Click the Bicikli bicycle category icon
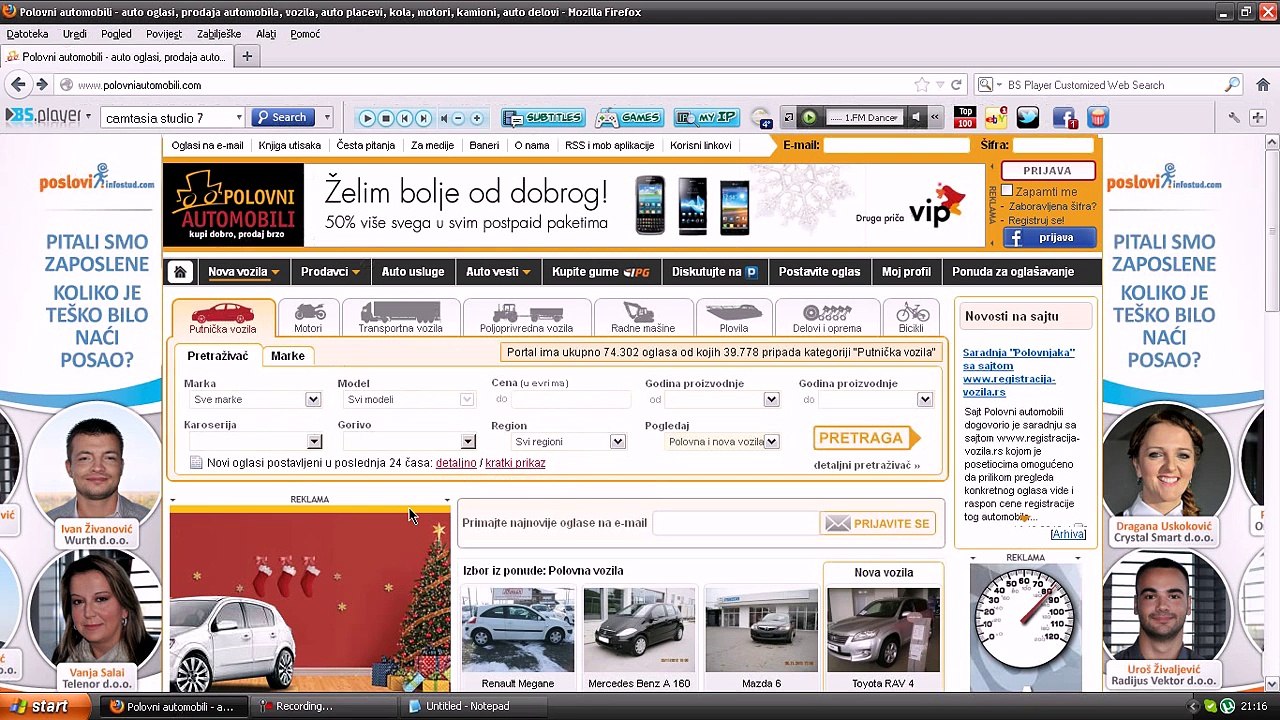 (x=911, y=317)
